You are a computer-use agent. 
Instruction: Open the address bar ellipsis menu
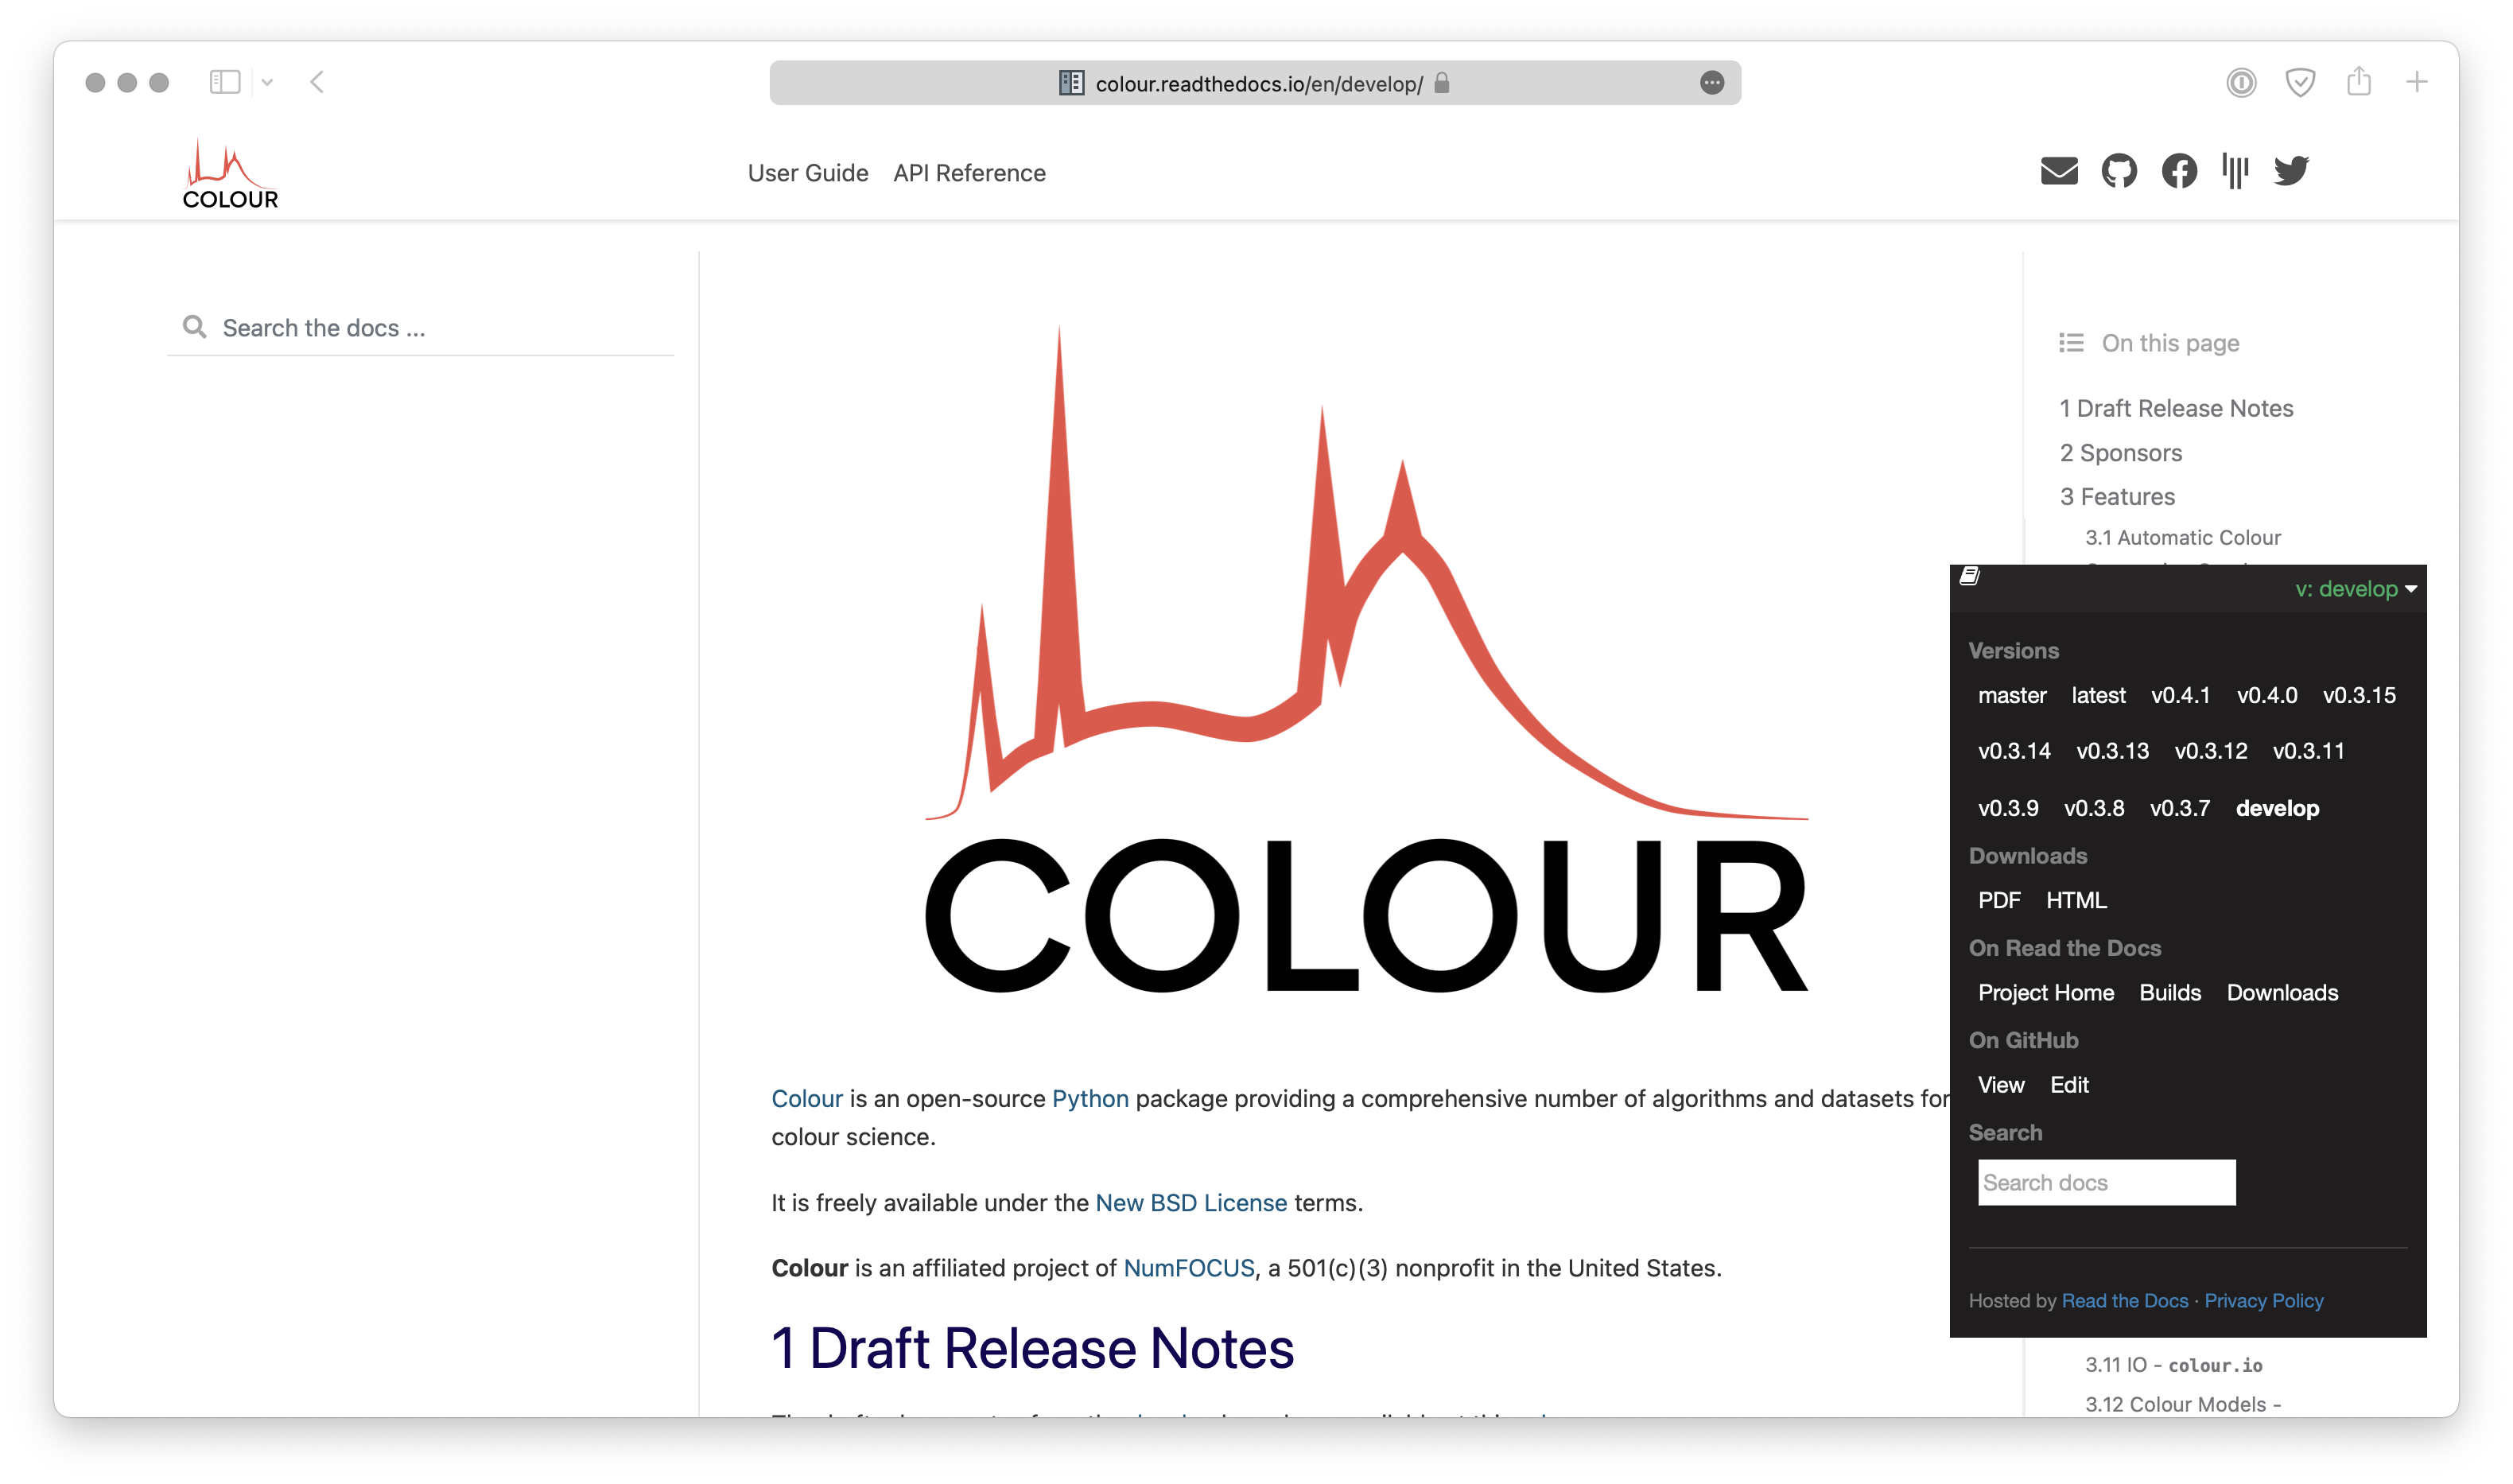(1711, 83)
